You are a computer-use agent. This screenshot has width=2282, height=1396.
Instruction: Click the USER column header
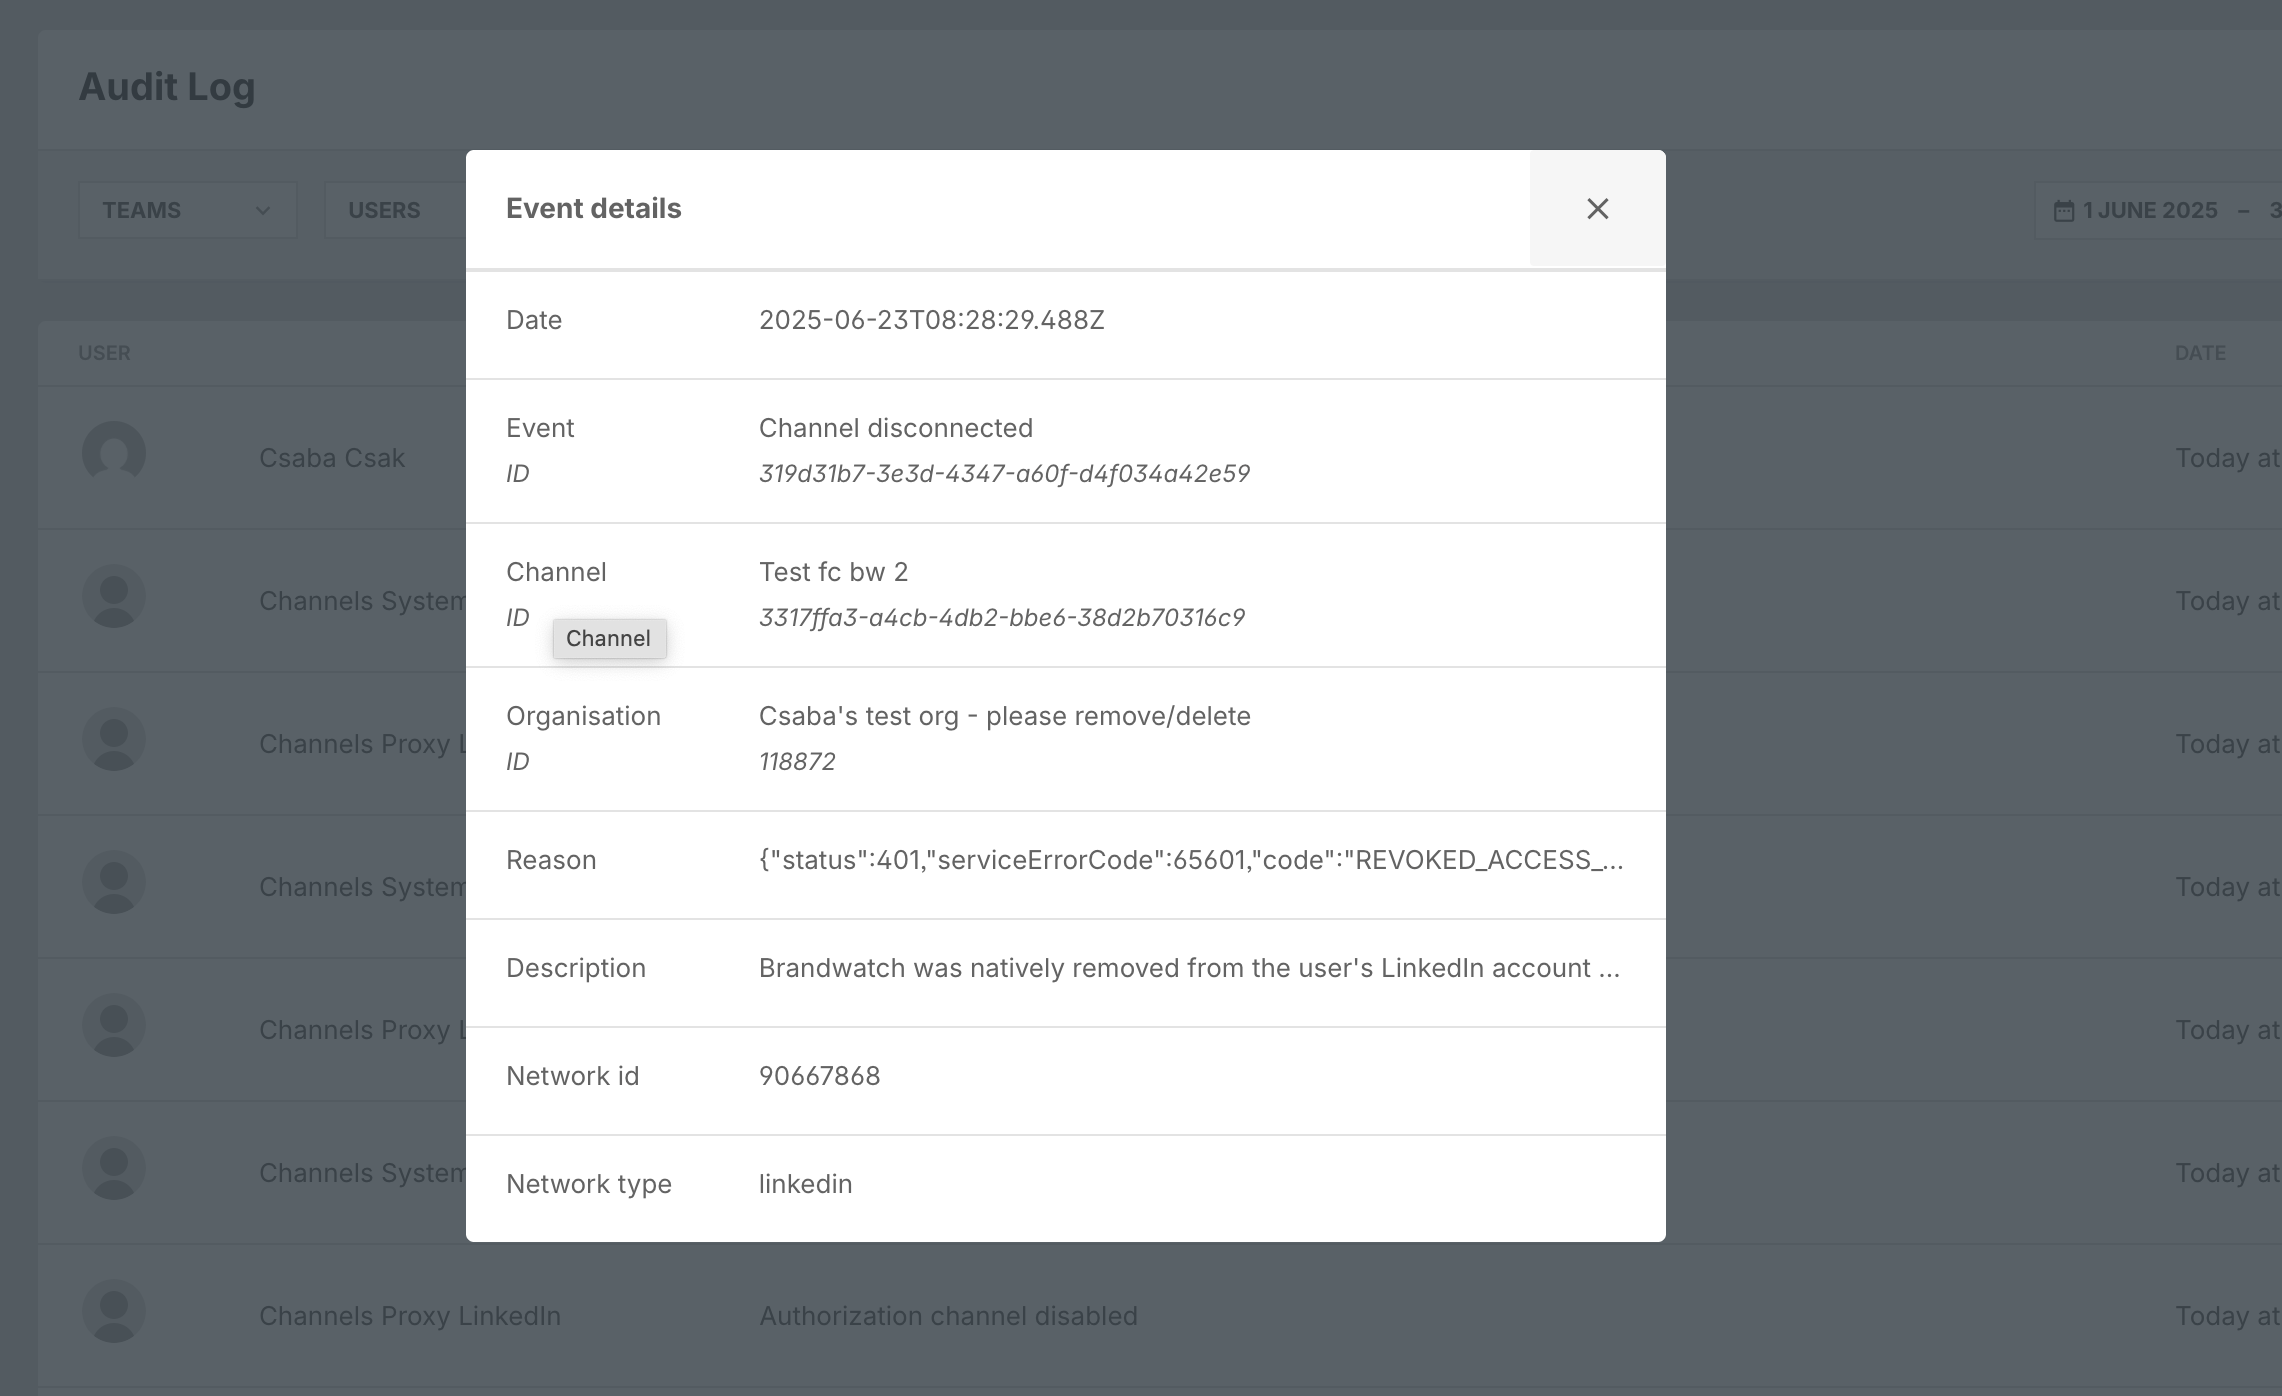[104, 353]
